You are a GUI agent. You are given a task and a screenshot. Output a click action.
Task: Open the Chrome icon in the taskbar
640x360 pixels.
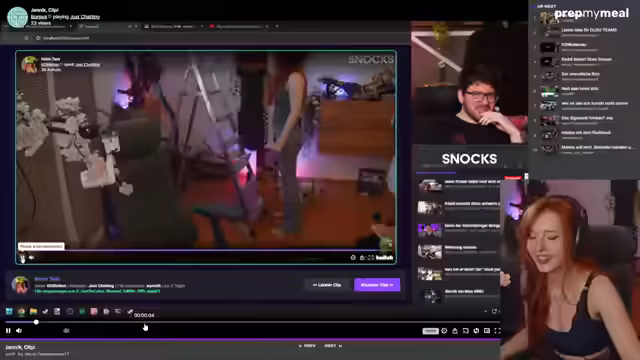21,311
